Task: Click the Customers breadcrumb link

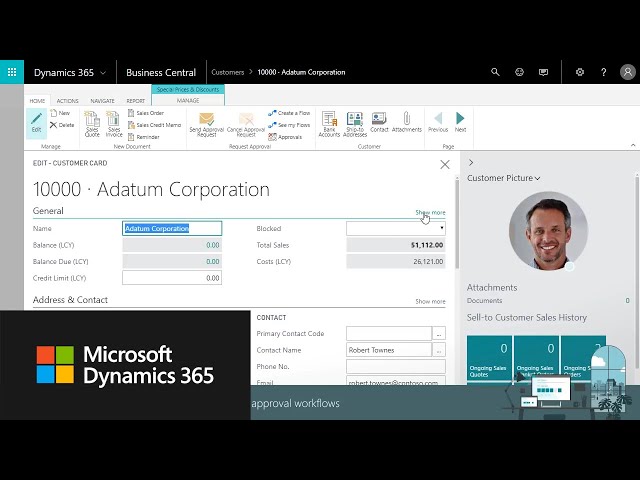Action: click(x=228, y=72)
